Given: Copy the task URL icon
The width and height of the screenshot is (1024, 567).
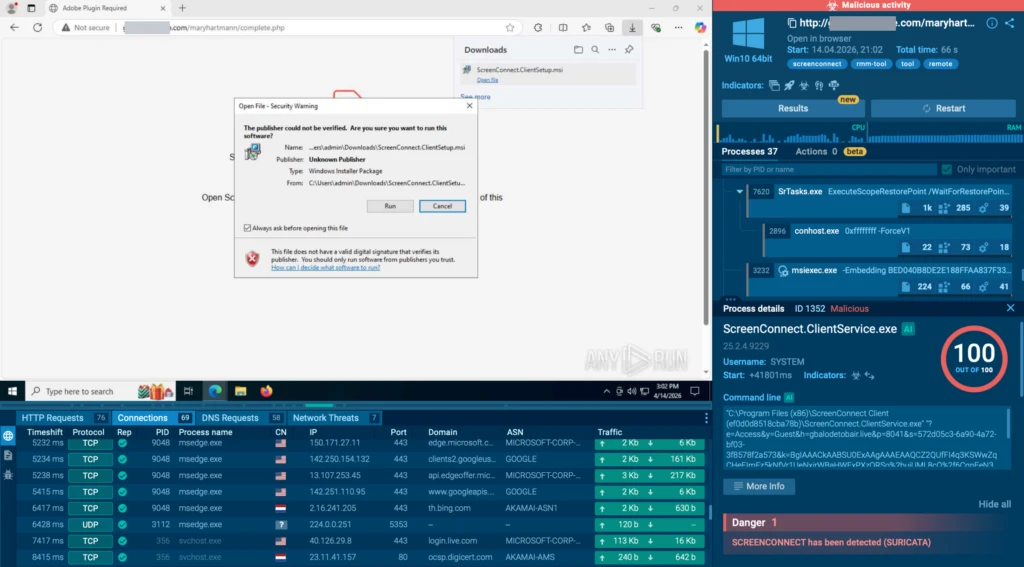Looking at the screenshot, I should point(792,23).
